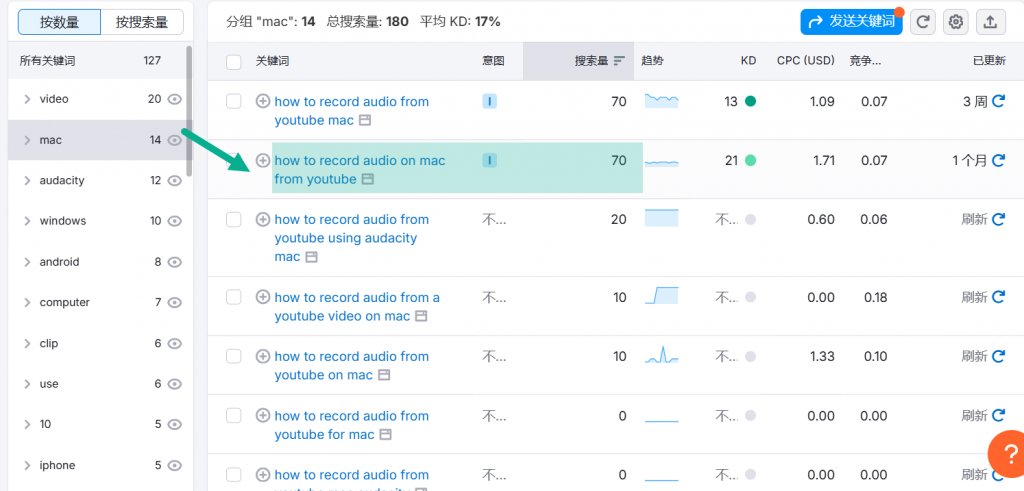The height and width of the screenshot is (491, 1024).
Task: Open link 'how to record audio from youtube for mac'
Action: pyautogui.click(x=351, y=425)
